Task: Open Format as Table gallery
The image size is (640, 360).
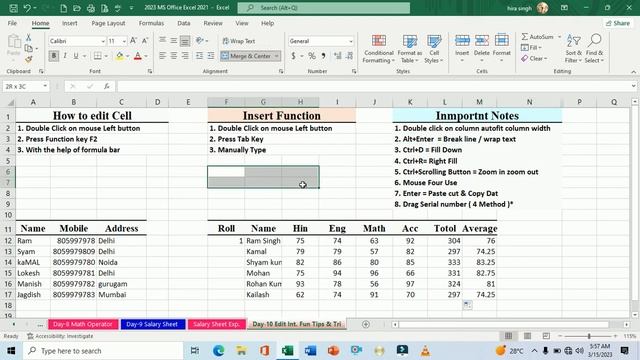Action: (x=409, y=49)
